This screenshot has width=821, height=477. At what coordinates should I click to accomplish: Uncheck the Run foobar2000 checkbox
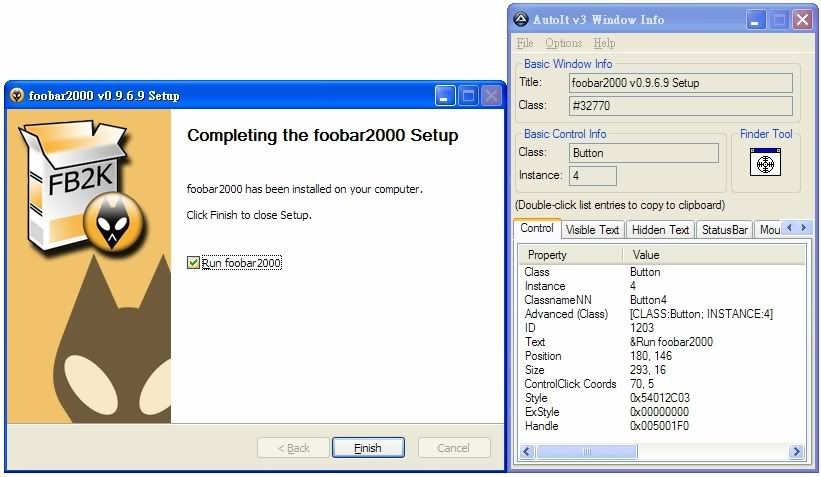click(193, 263)
